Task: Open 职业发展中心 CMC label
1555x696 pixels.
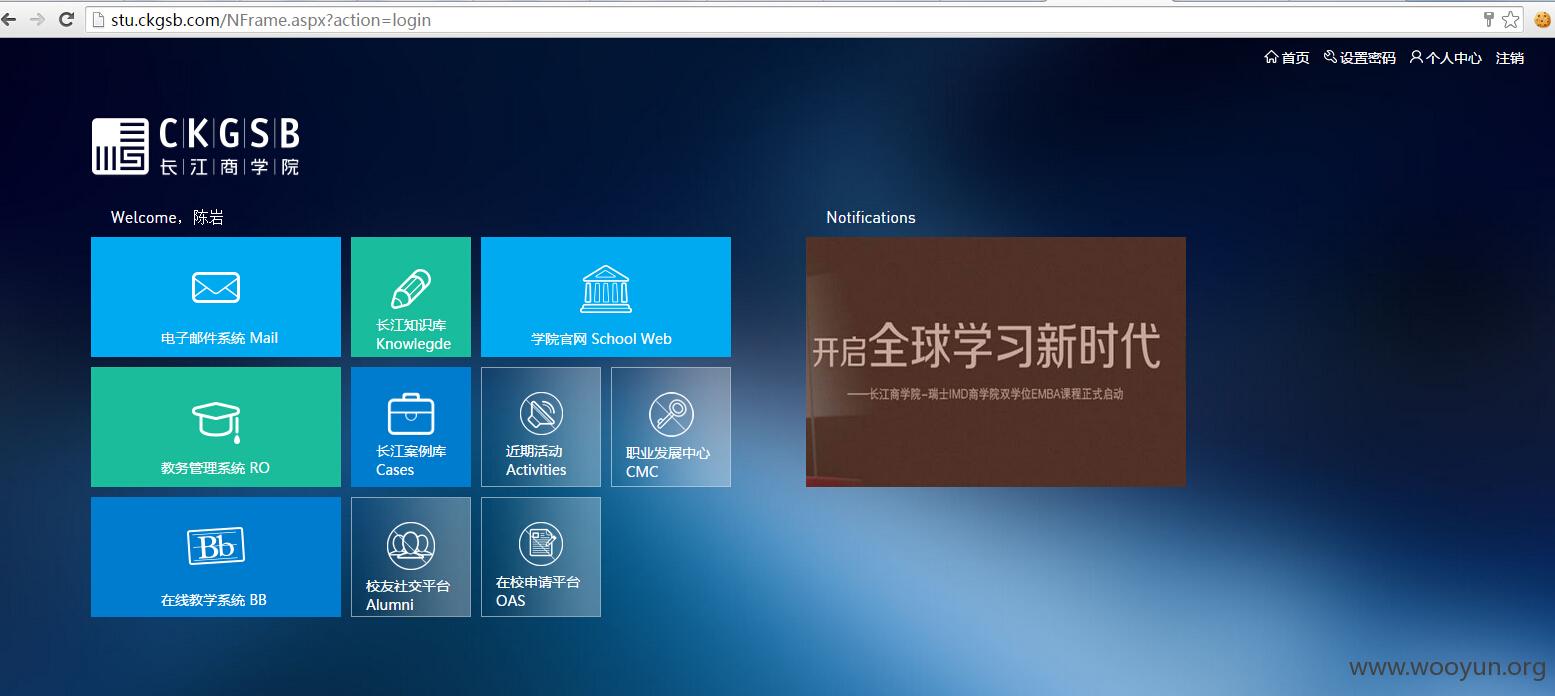Action: (x=668, y=462)
